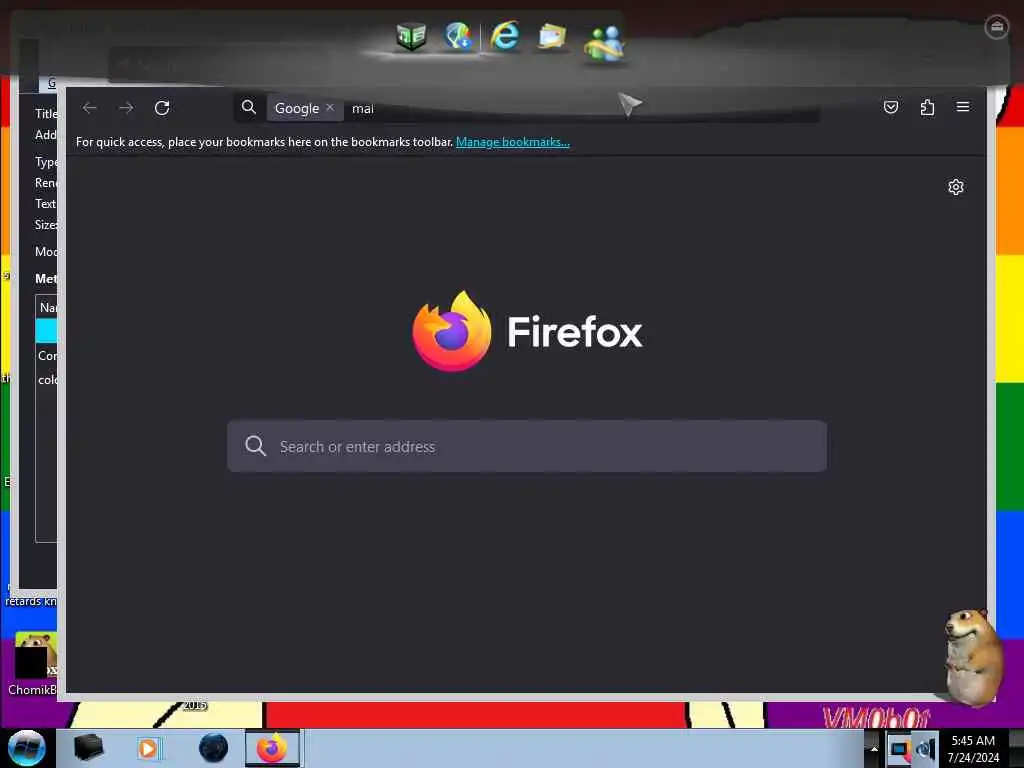
Task: Launch Windows Live Messenger from the dock
Action: click(603, 44)
